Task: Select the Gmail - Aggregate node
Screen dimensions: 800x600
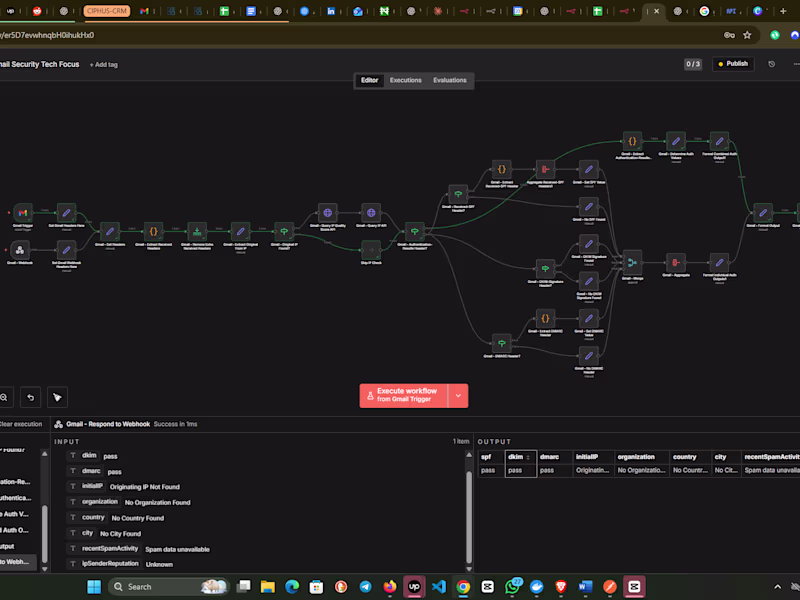Action: pos(676,261)
